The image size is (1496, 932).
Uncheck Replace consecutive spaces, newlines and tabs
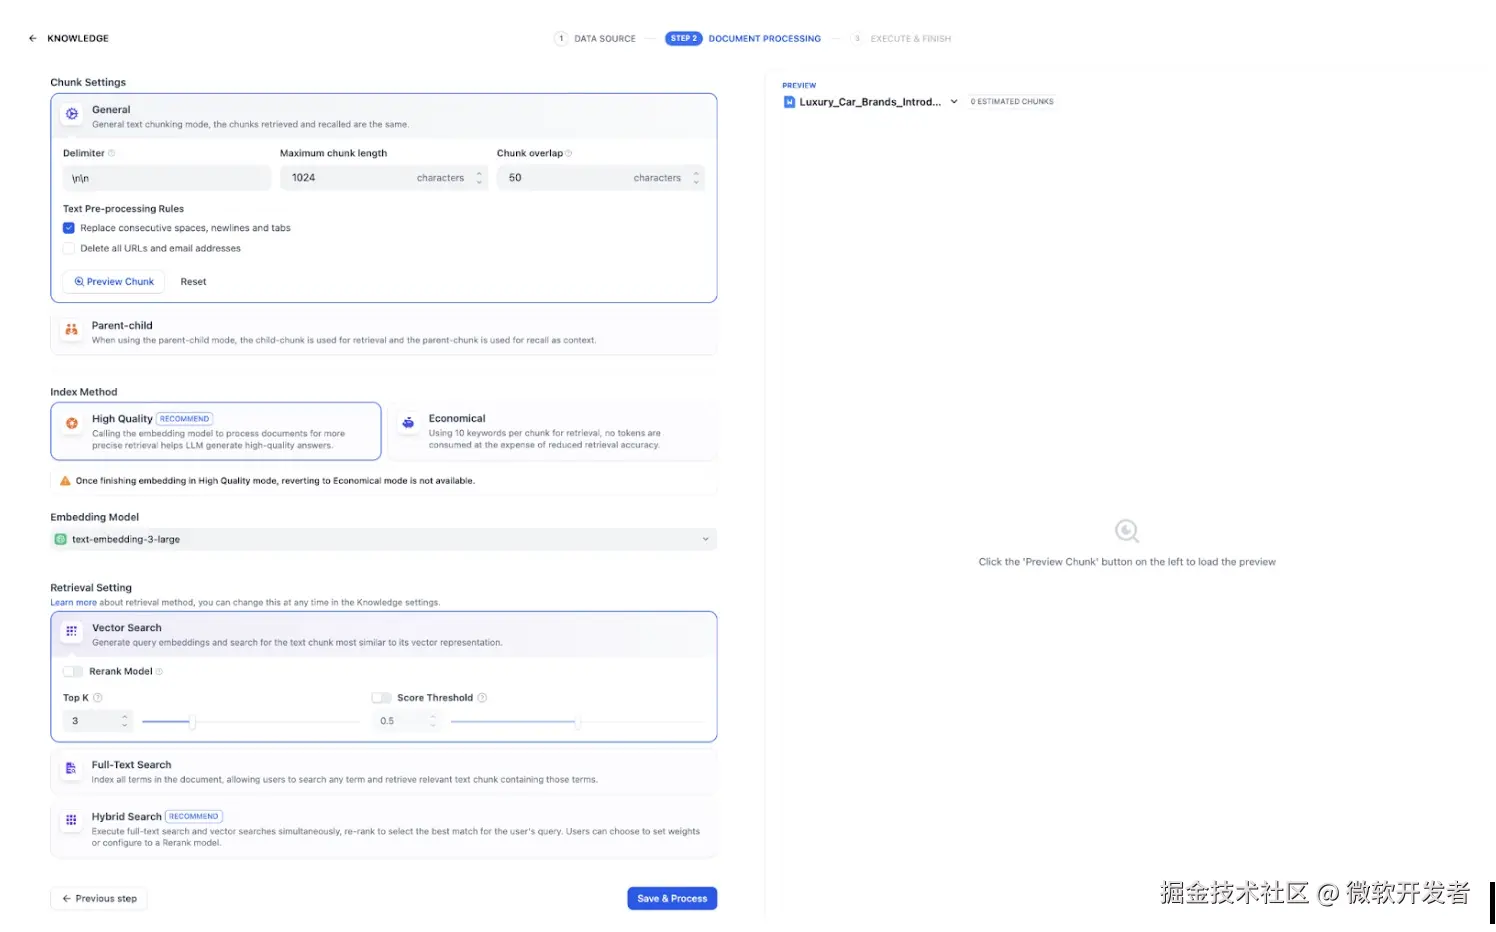(x=69, y=228)
